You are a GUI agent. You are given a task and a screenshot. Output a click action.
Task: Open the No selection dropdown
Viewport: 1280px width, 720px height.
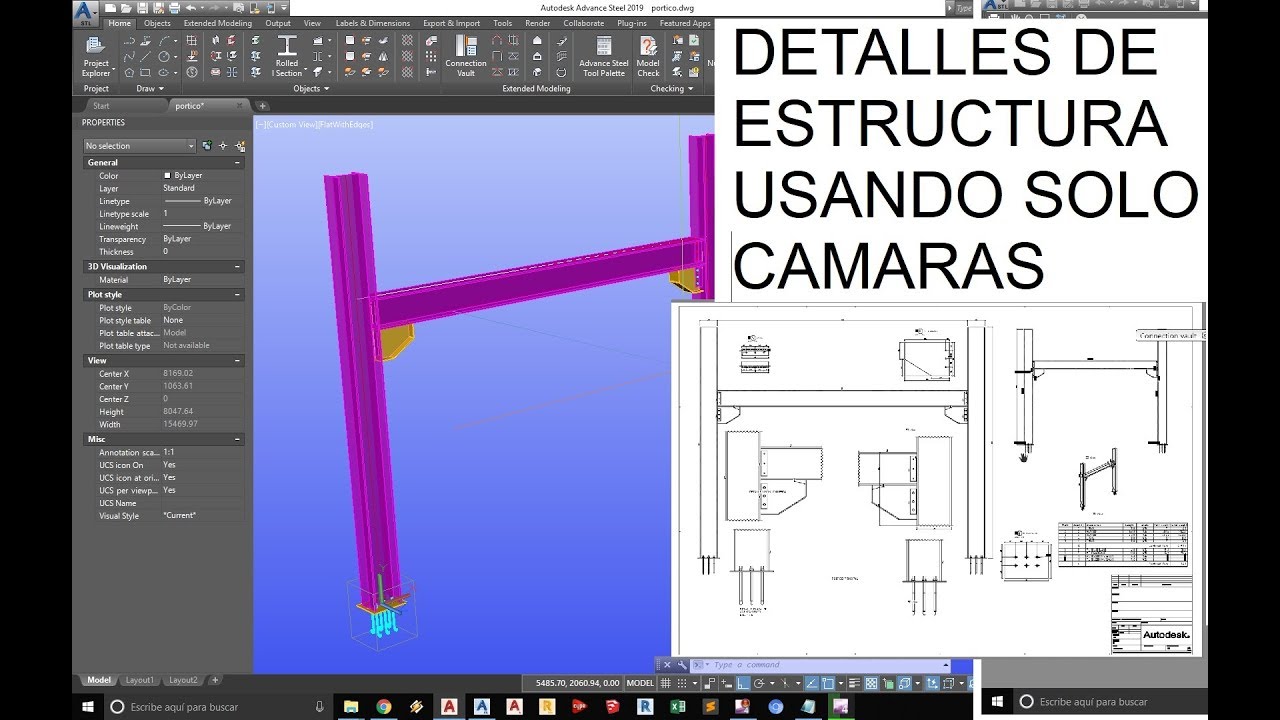coord(140,146)
